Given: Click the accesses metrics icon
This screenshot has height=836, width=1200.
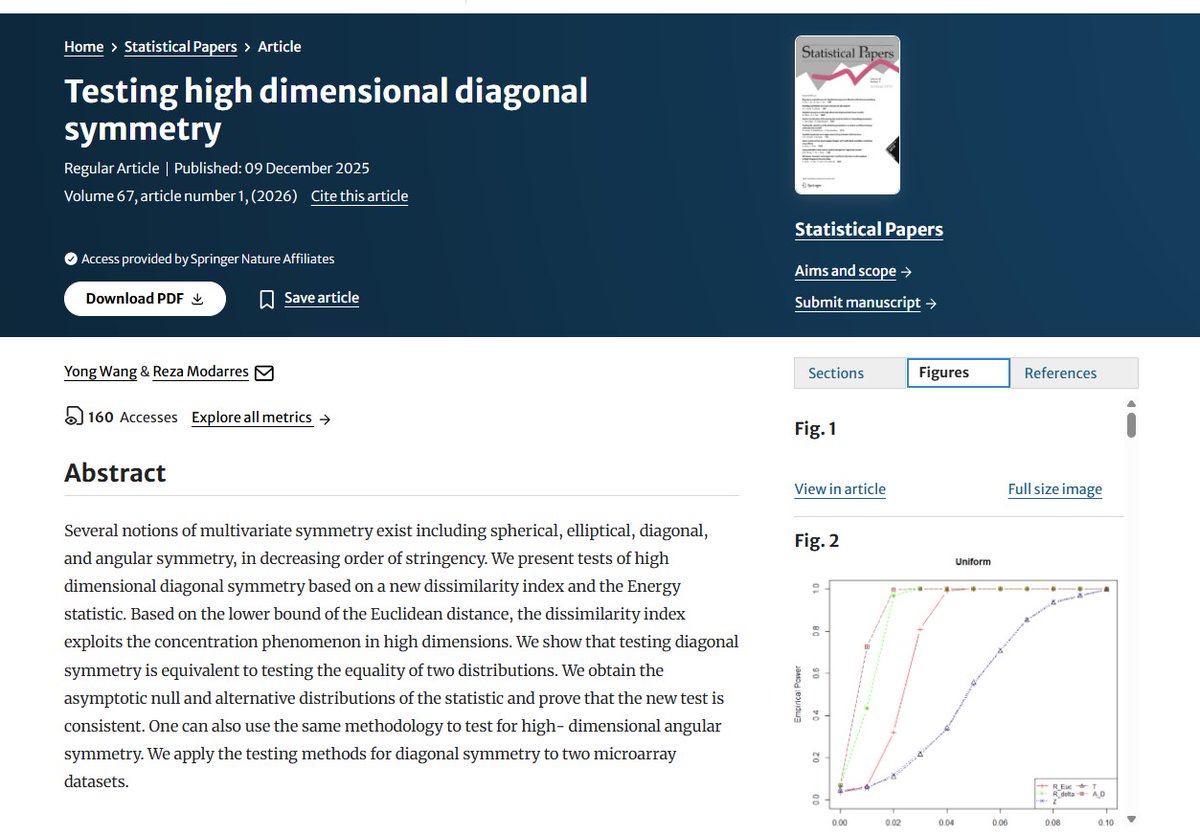Looking at the screenshot, I should tap(73, 417).
